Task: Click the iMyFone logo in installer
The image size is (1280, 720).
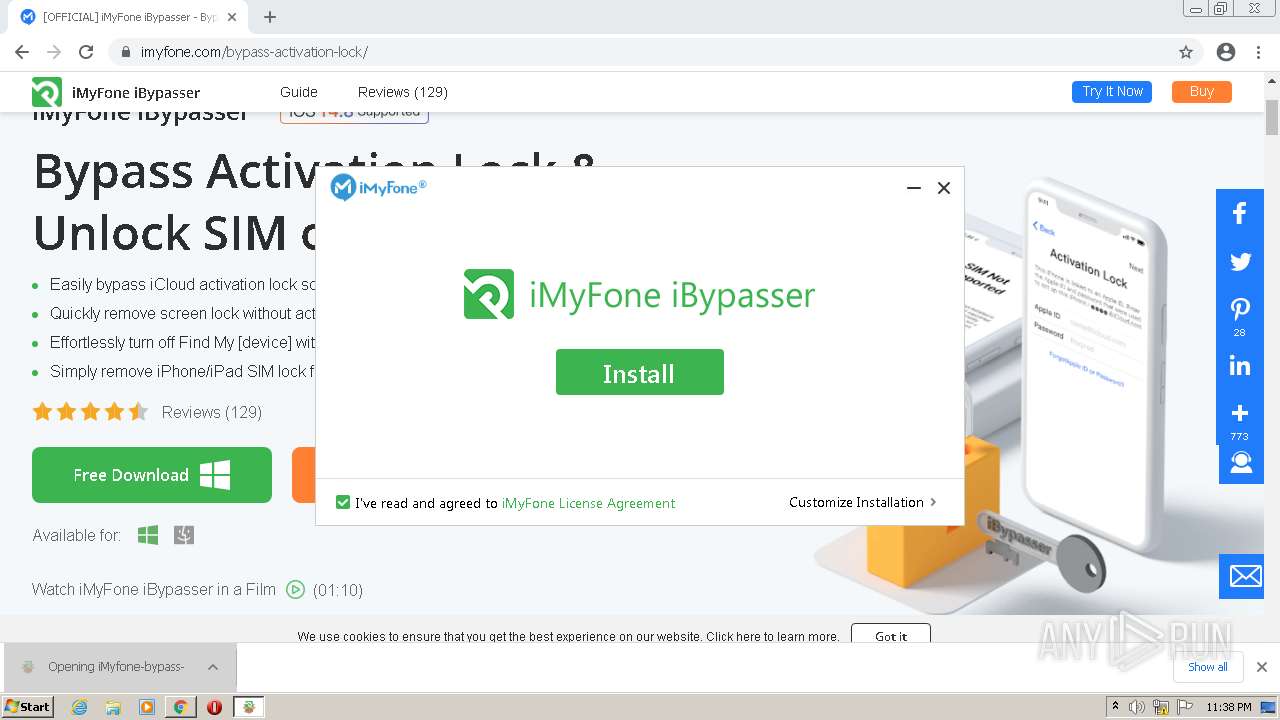Action: click(379, 187)
